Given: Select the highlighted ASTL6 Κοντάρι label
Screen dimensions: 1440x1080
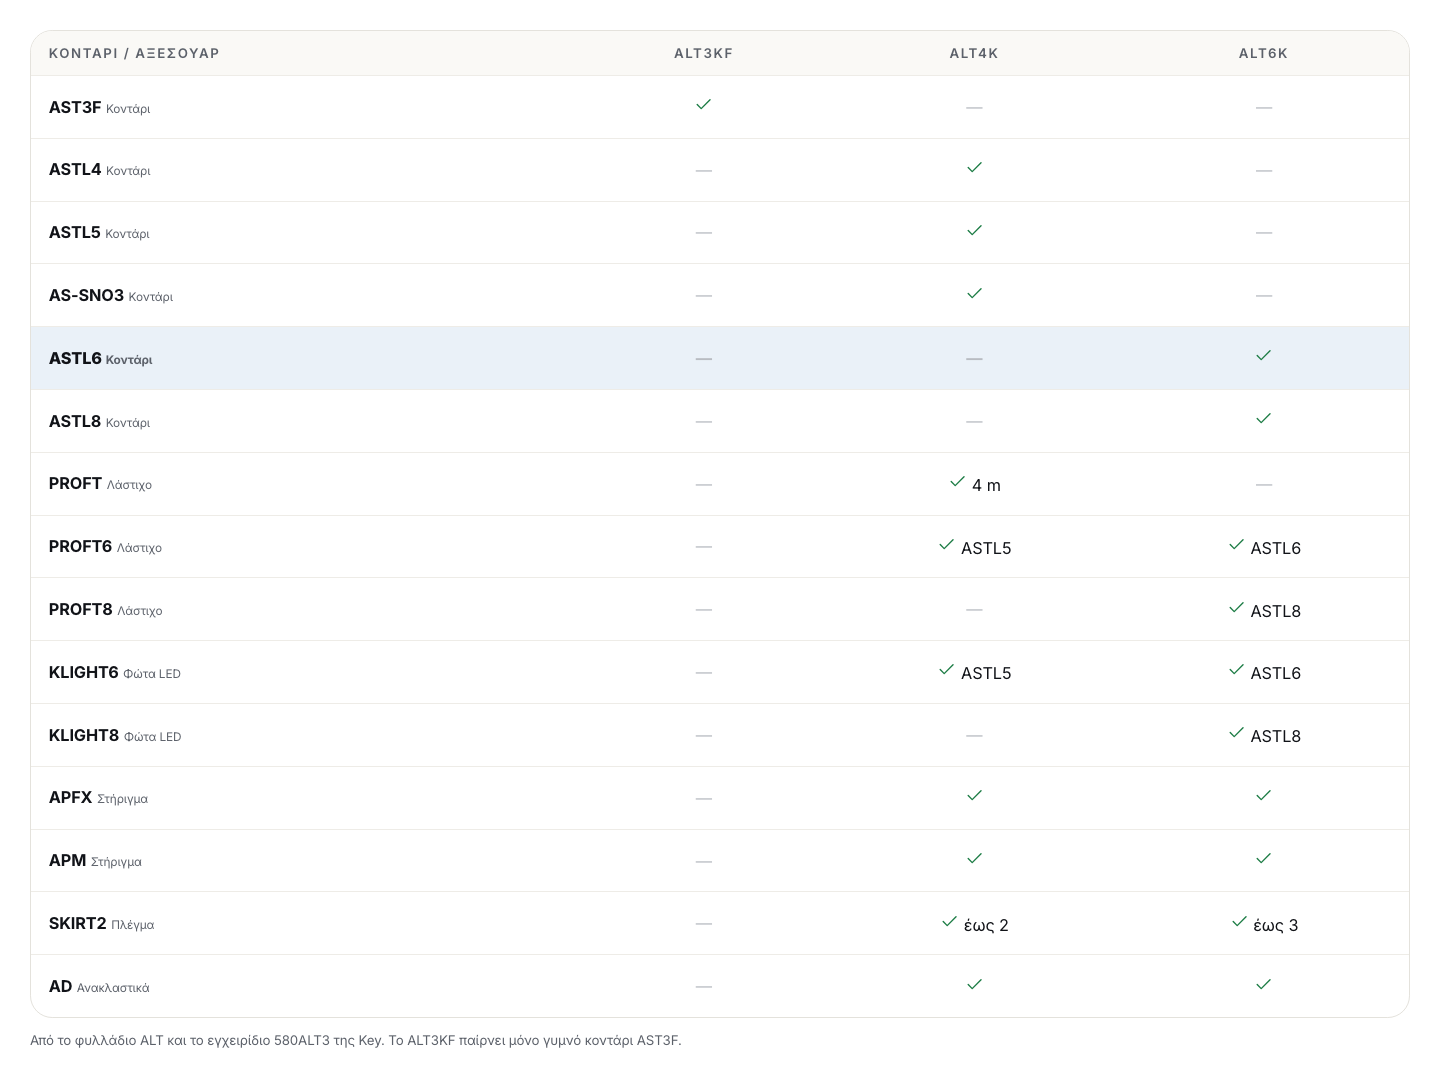Looking at the screenshot, I should (100, 358).
